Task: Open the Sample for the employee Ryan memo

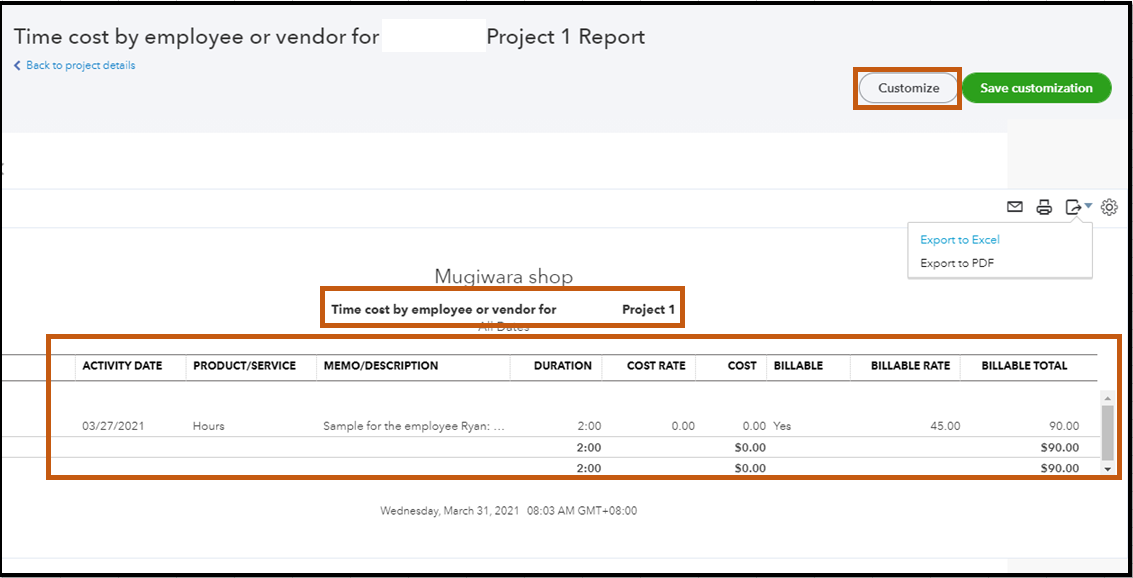Action: [414, 426]
